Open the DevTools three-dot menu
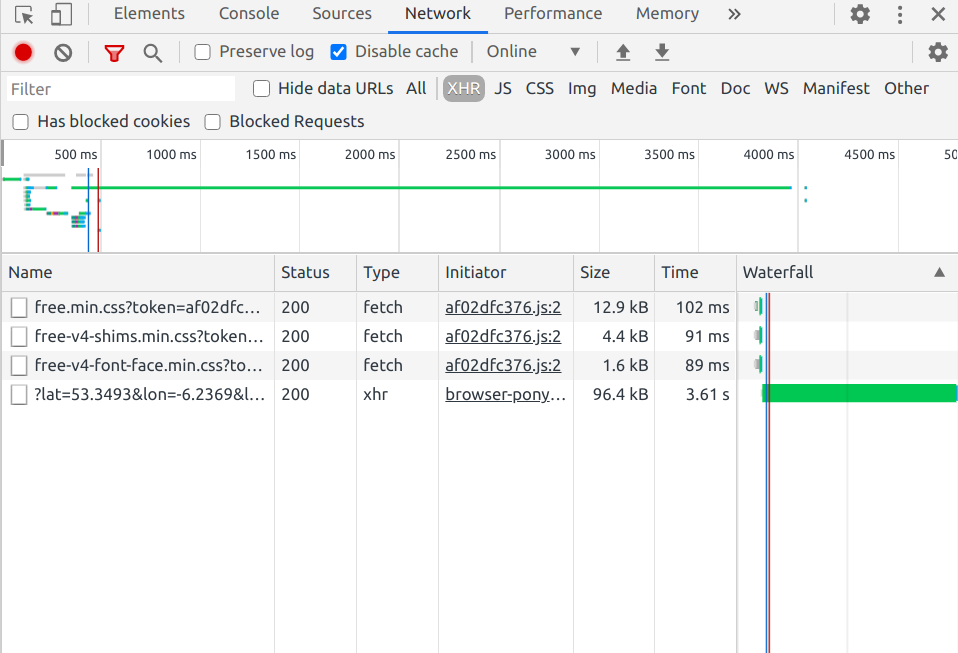Image resolution: width=958 pixels, height=653 pixels. tap(900, 15)
